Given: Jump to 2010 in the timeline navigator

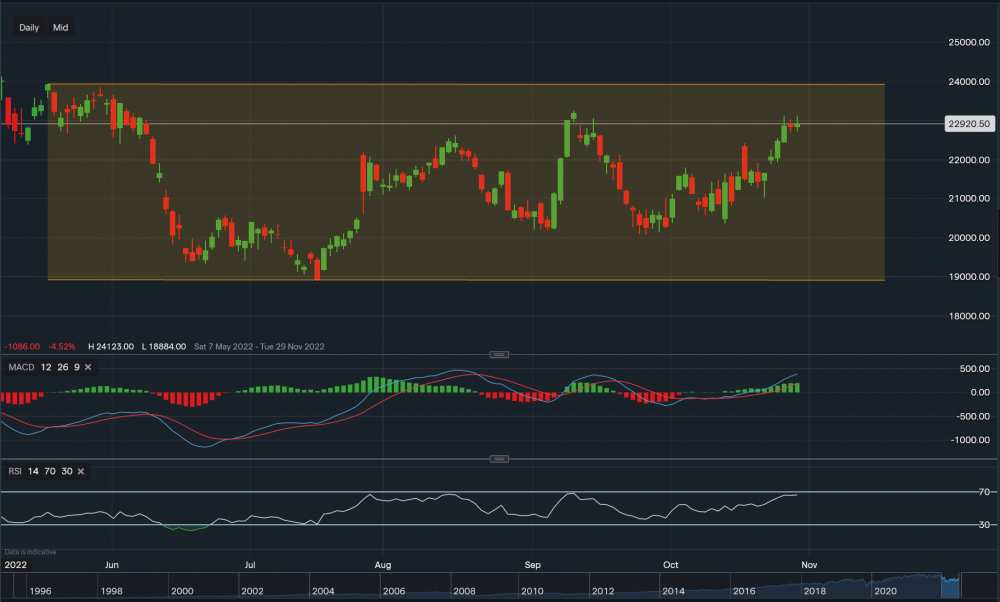Looking at the screenshot, I should 530,591.
